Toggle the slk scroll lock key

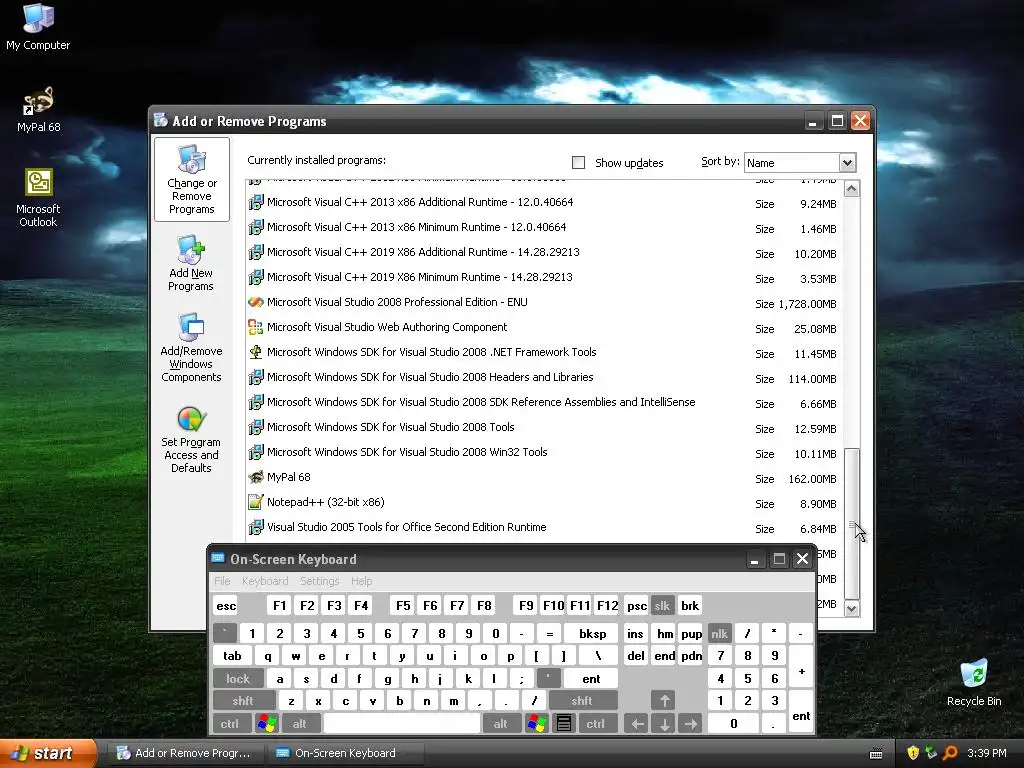[x=662, y=605]
